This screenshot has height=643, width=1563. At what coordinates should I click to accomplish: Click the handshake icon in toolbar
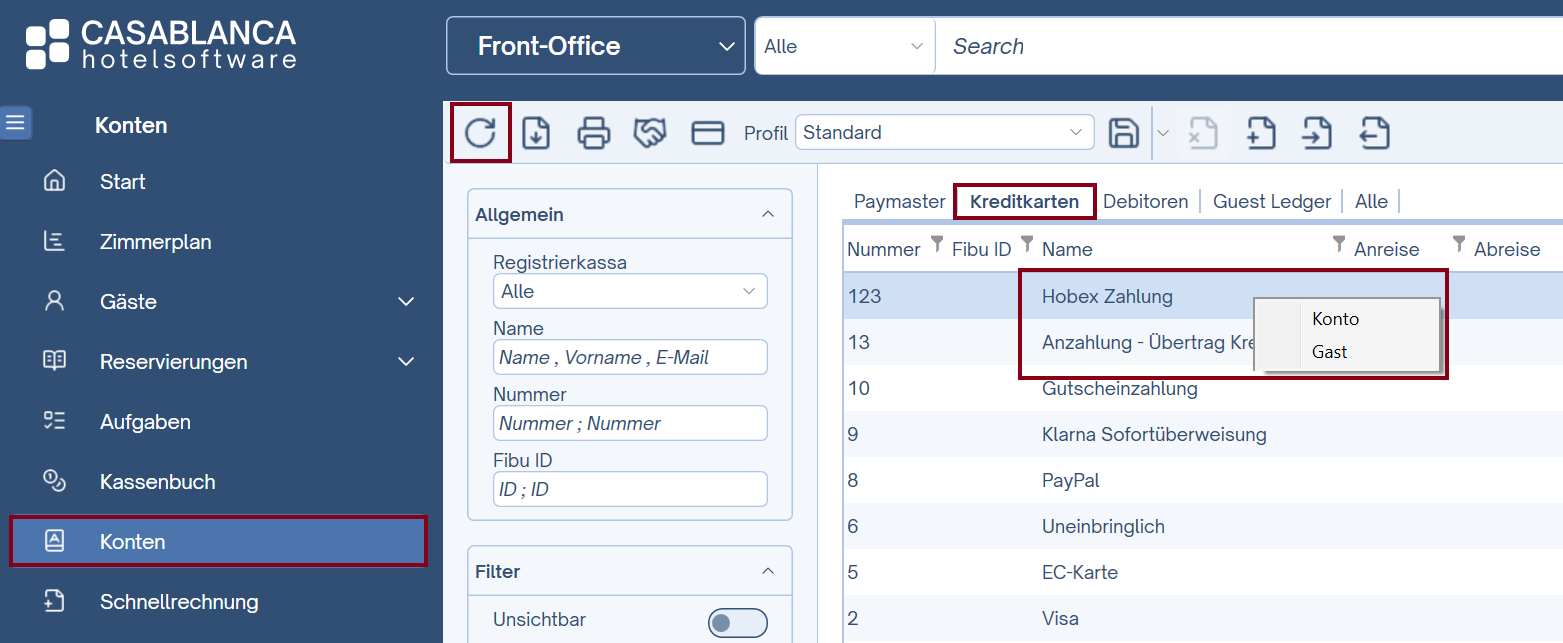[650, 133]
